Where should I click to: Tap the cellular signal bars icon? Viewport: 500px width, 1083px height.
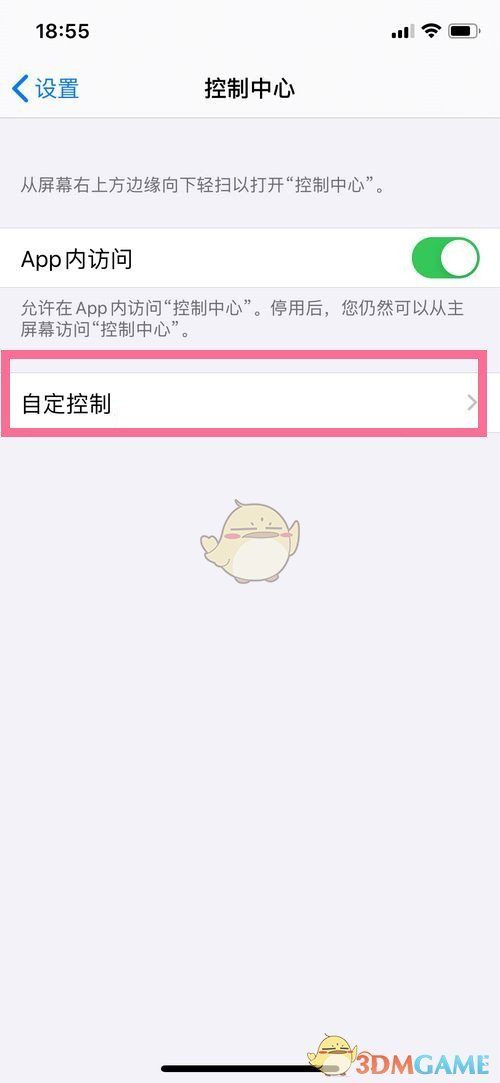(403, 32)
